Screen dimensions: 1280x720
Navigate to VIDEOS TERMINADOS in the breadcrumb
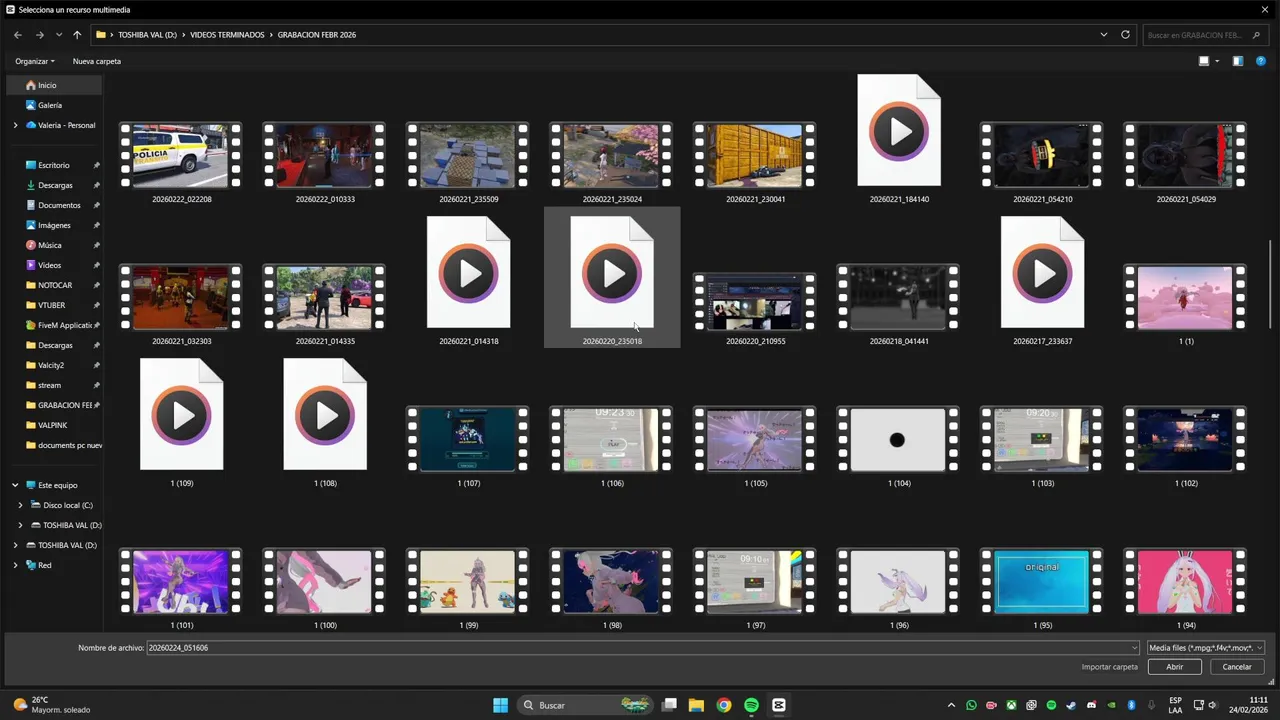[x=227, y=35]
